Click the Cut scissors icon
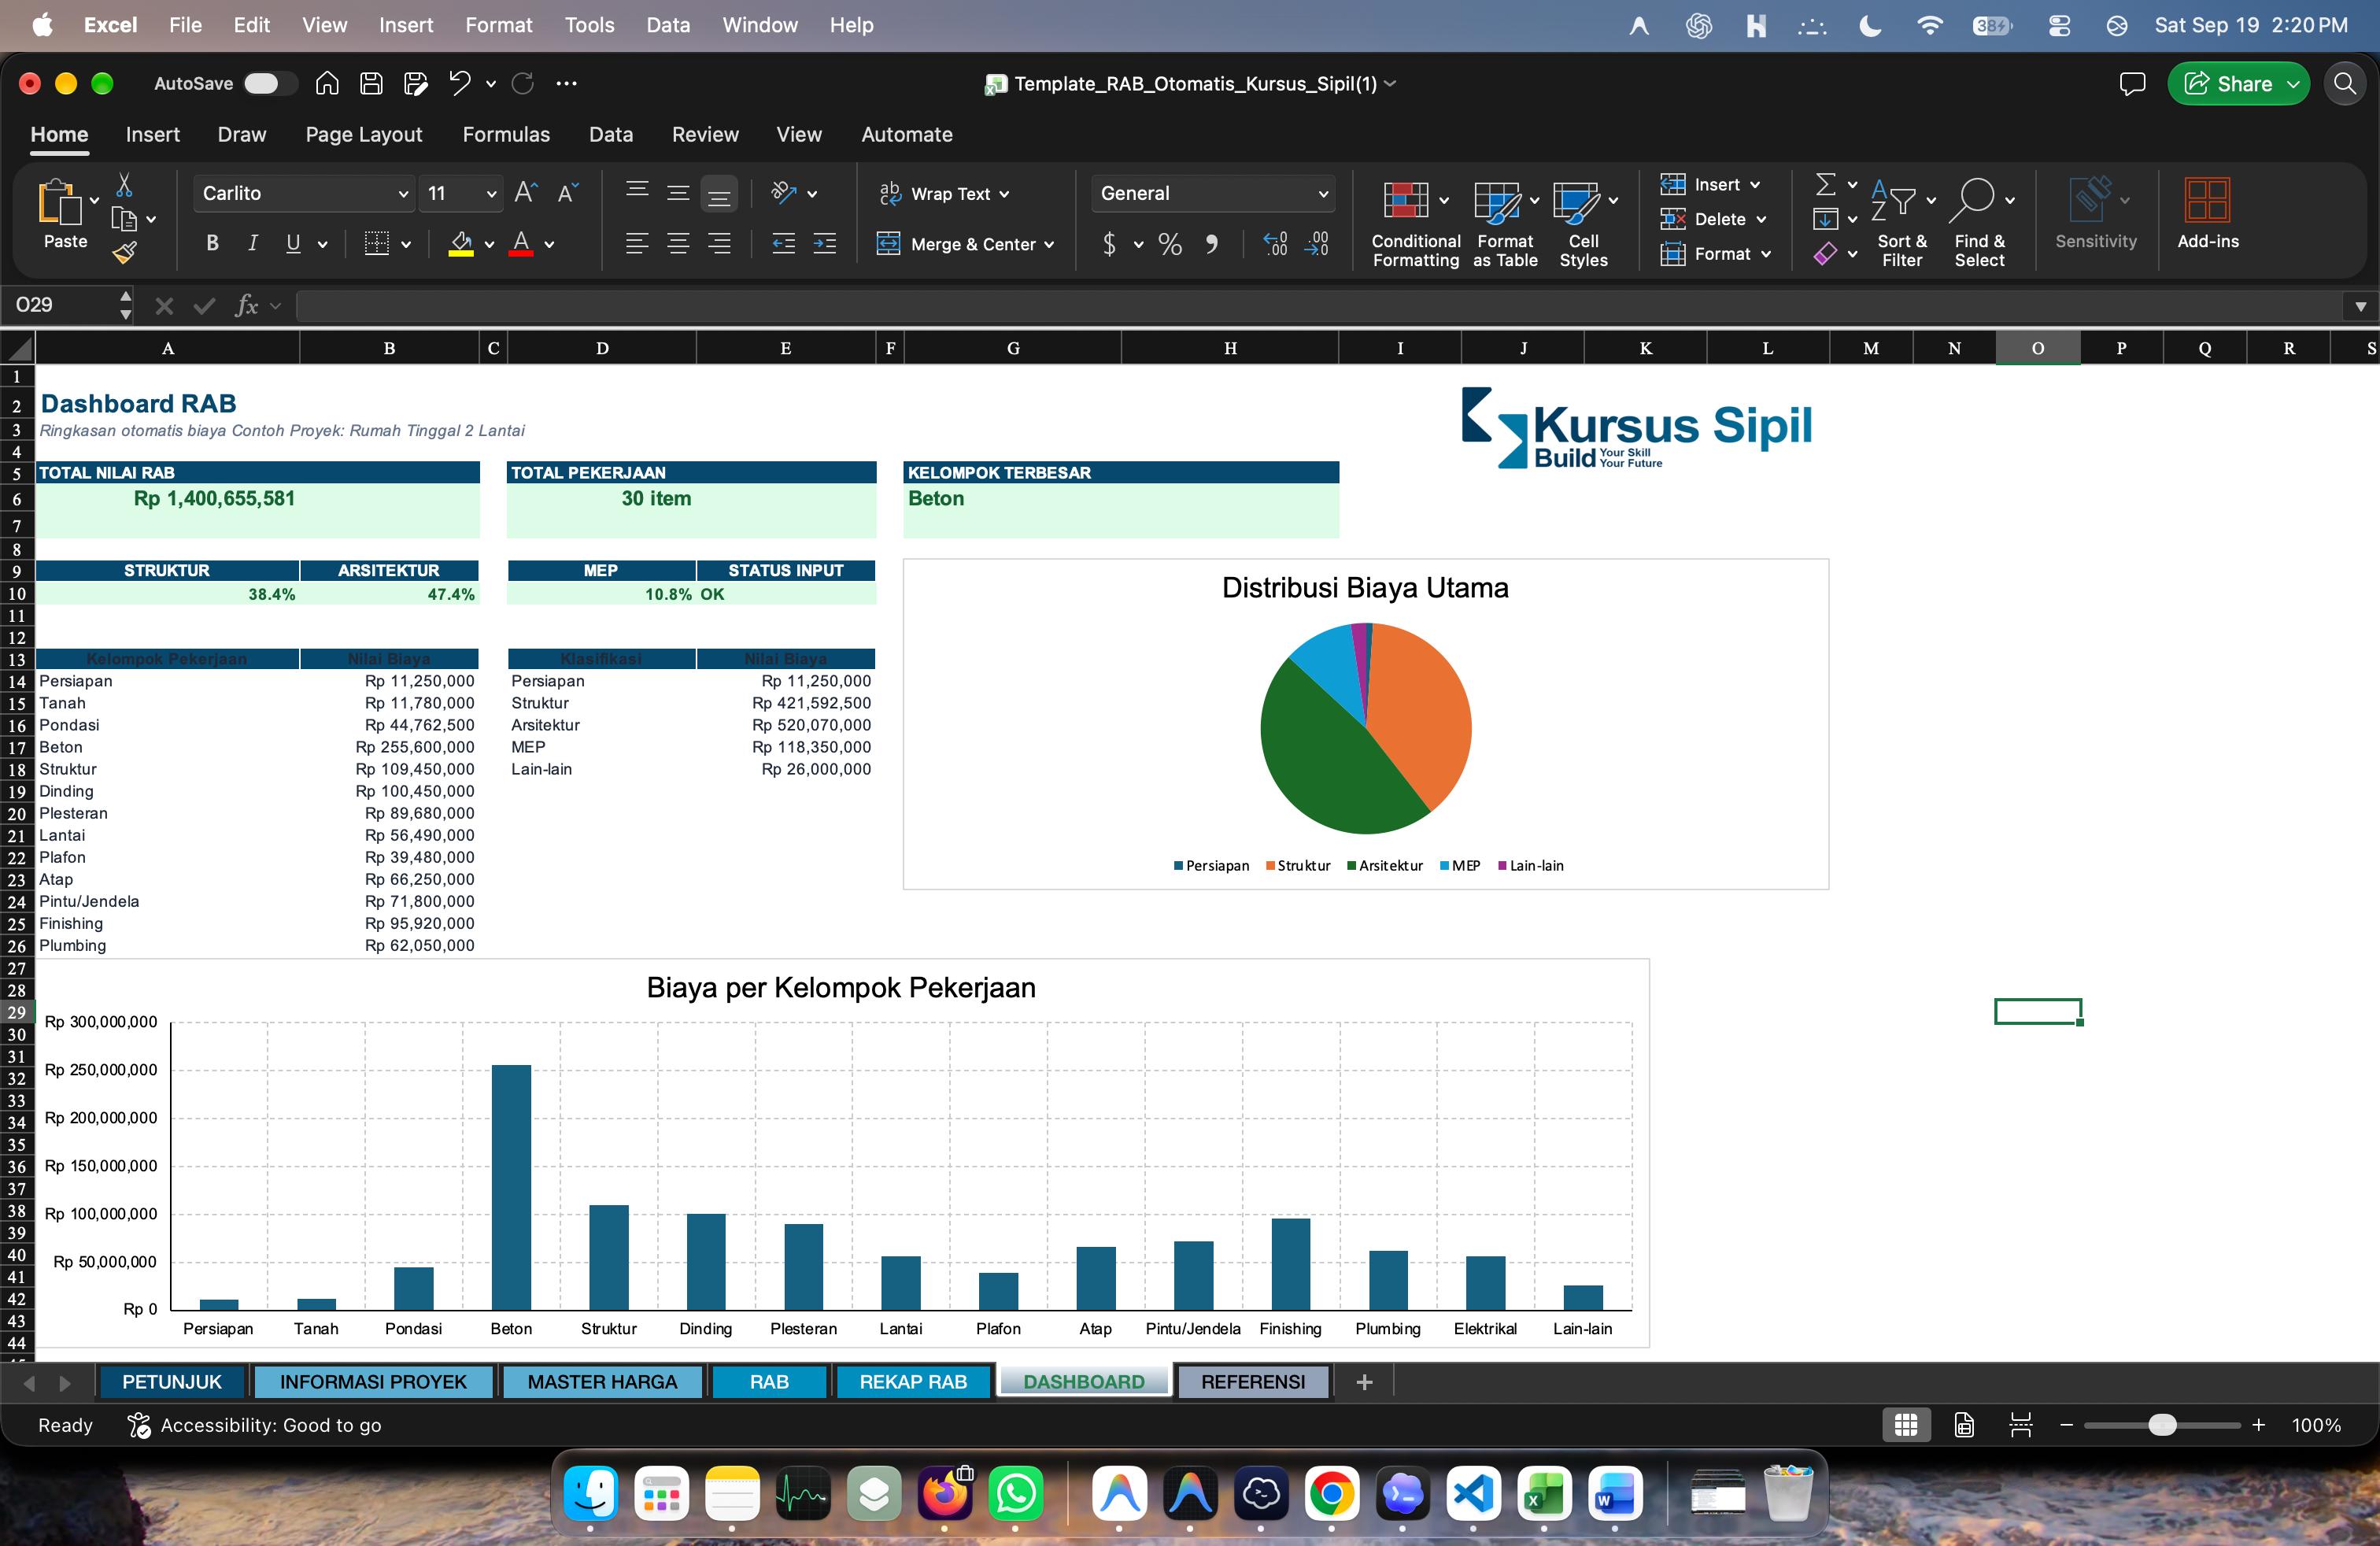Viewport: 2380px width, 1546px height. [124, 185]
